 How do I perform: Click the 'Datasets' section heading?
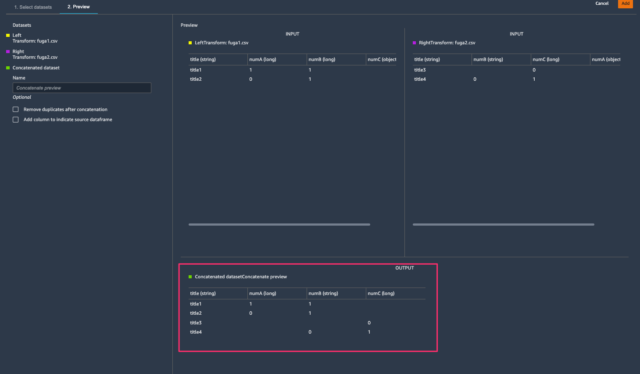point(22,25)
